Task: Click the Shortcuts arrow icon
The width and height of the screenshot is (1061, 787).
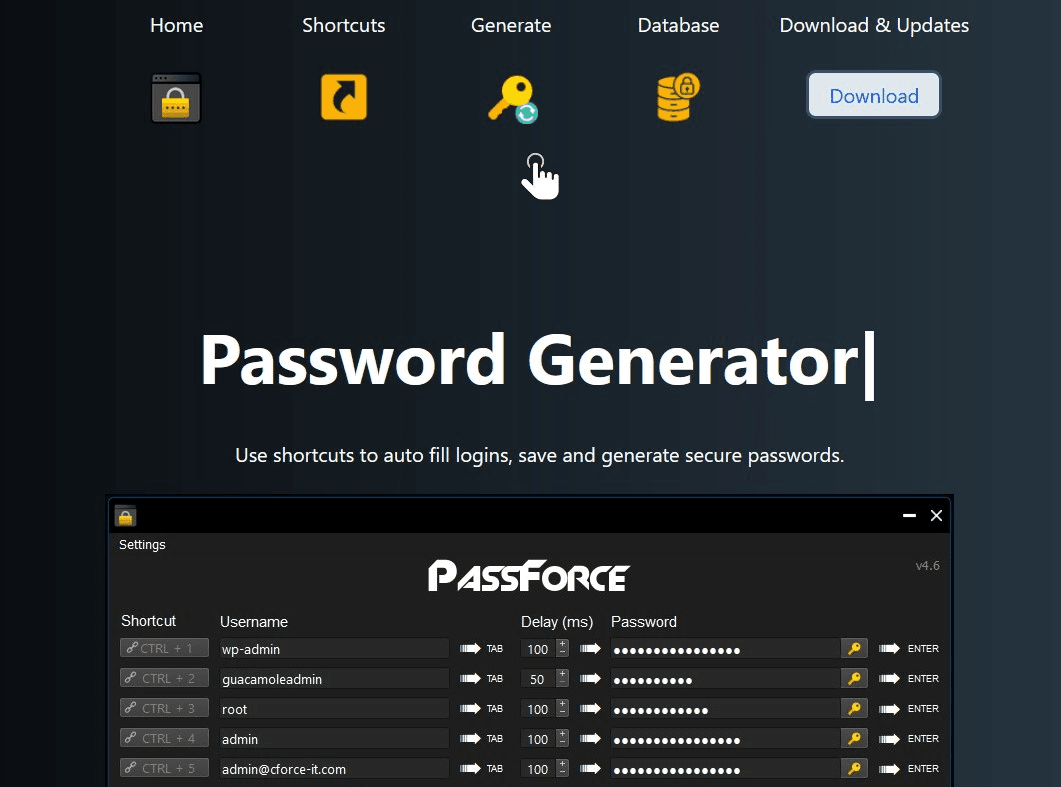Action: [343, 98]
